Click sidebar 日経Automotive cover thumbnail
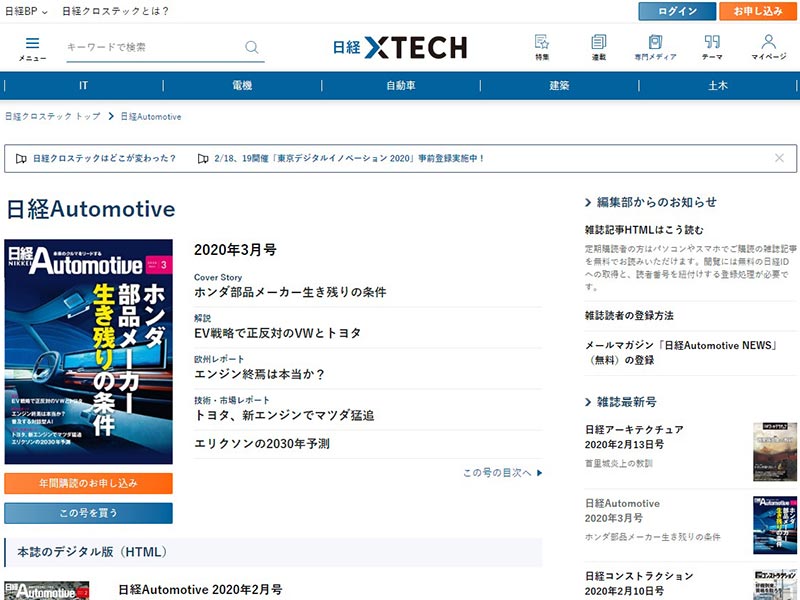This screenshot has height=600, width=800. pos(774,525)
